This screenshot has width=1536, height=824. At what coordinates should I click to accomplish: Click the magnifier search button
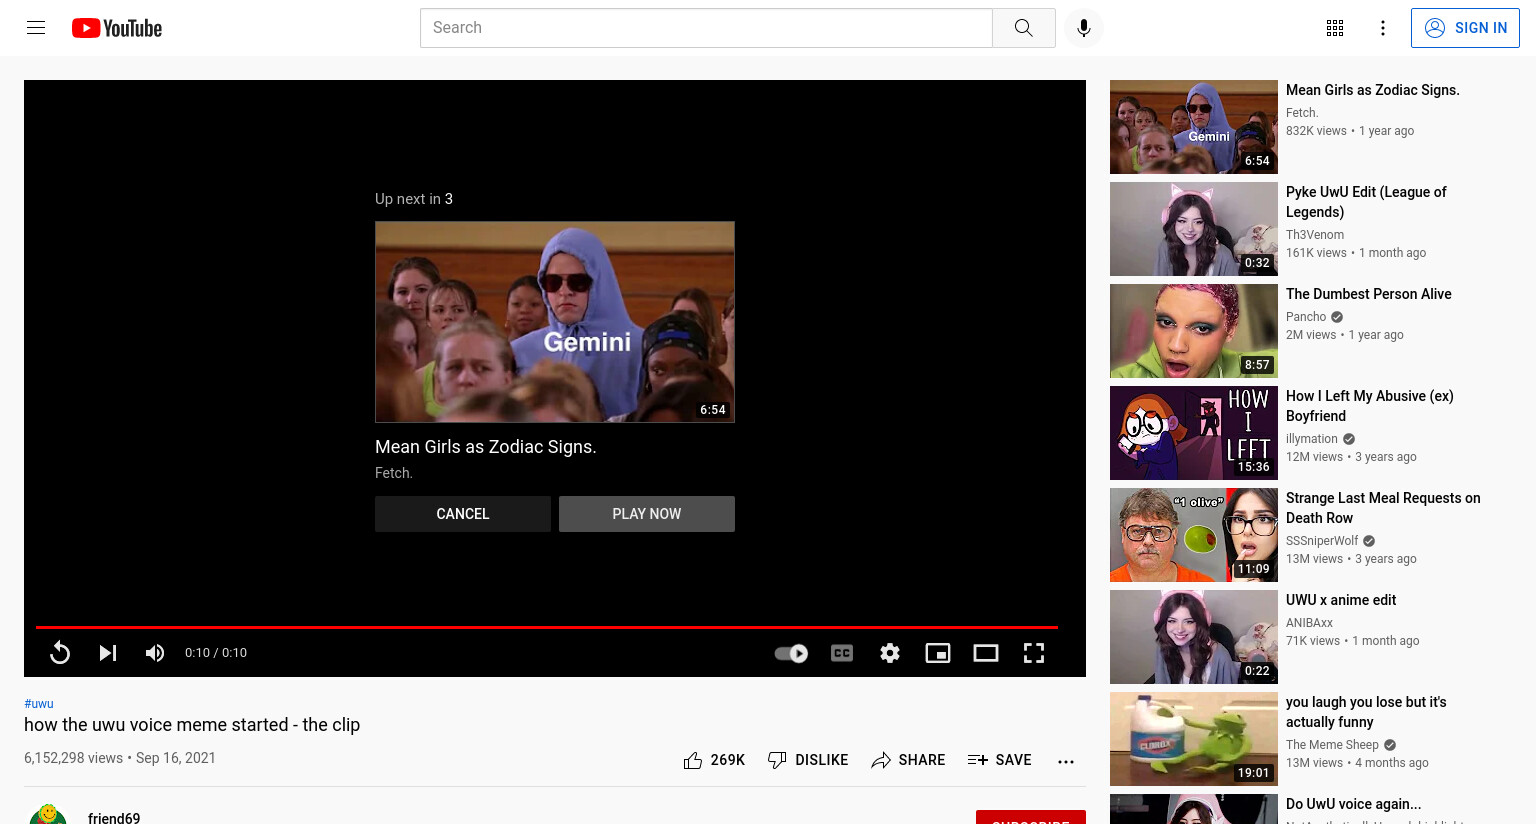[x=1023, y=28]
